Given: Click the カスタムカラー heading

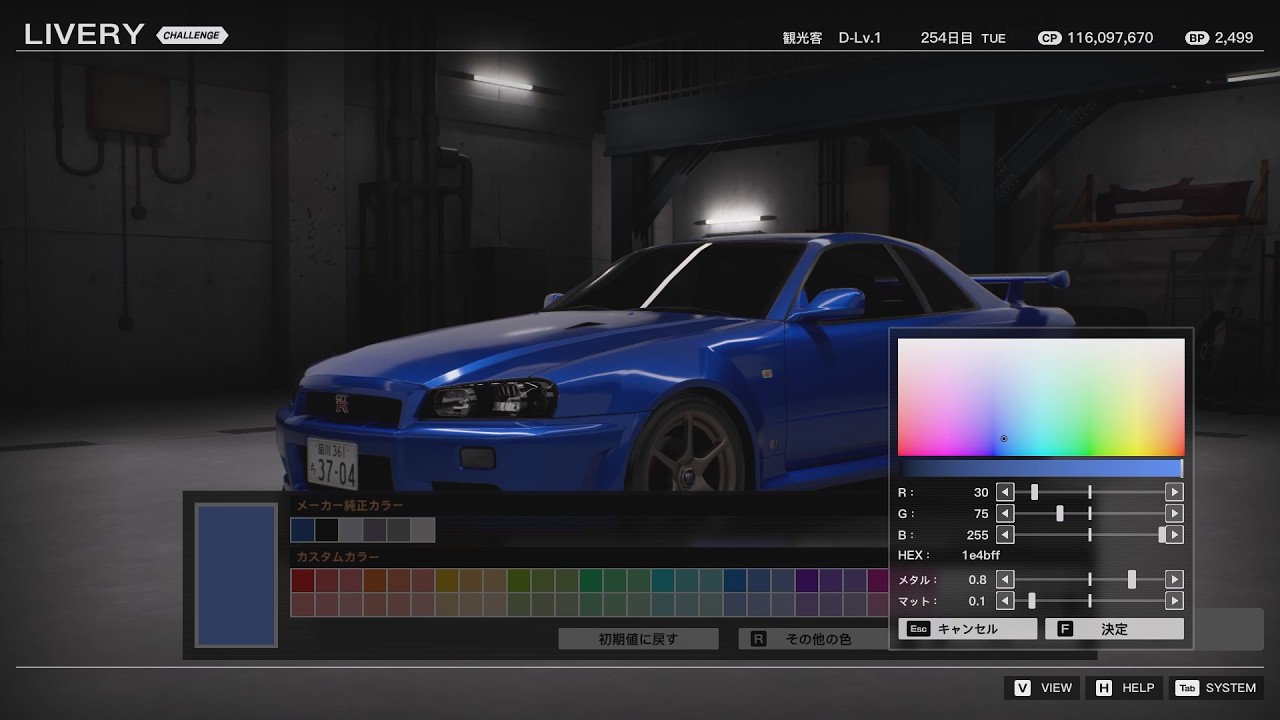Looking at the screenshot, I should (338, 557).
